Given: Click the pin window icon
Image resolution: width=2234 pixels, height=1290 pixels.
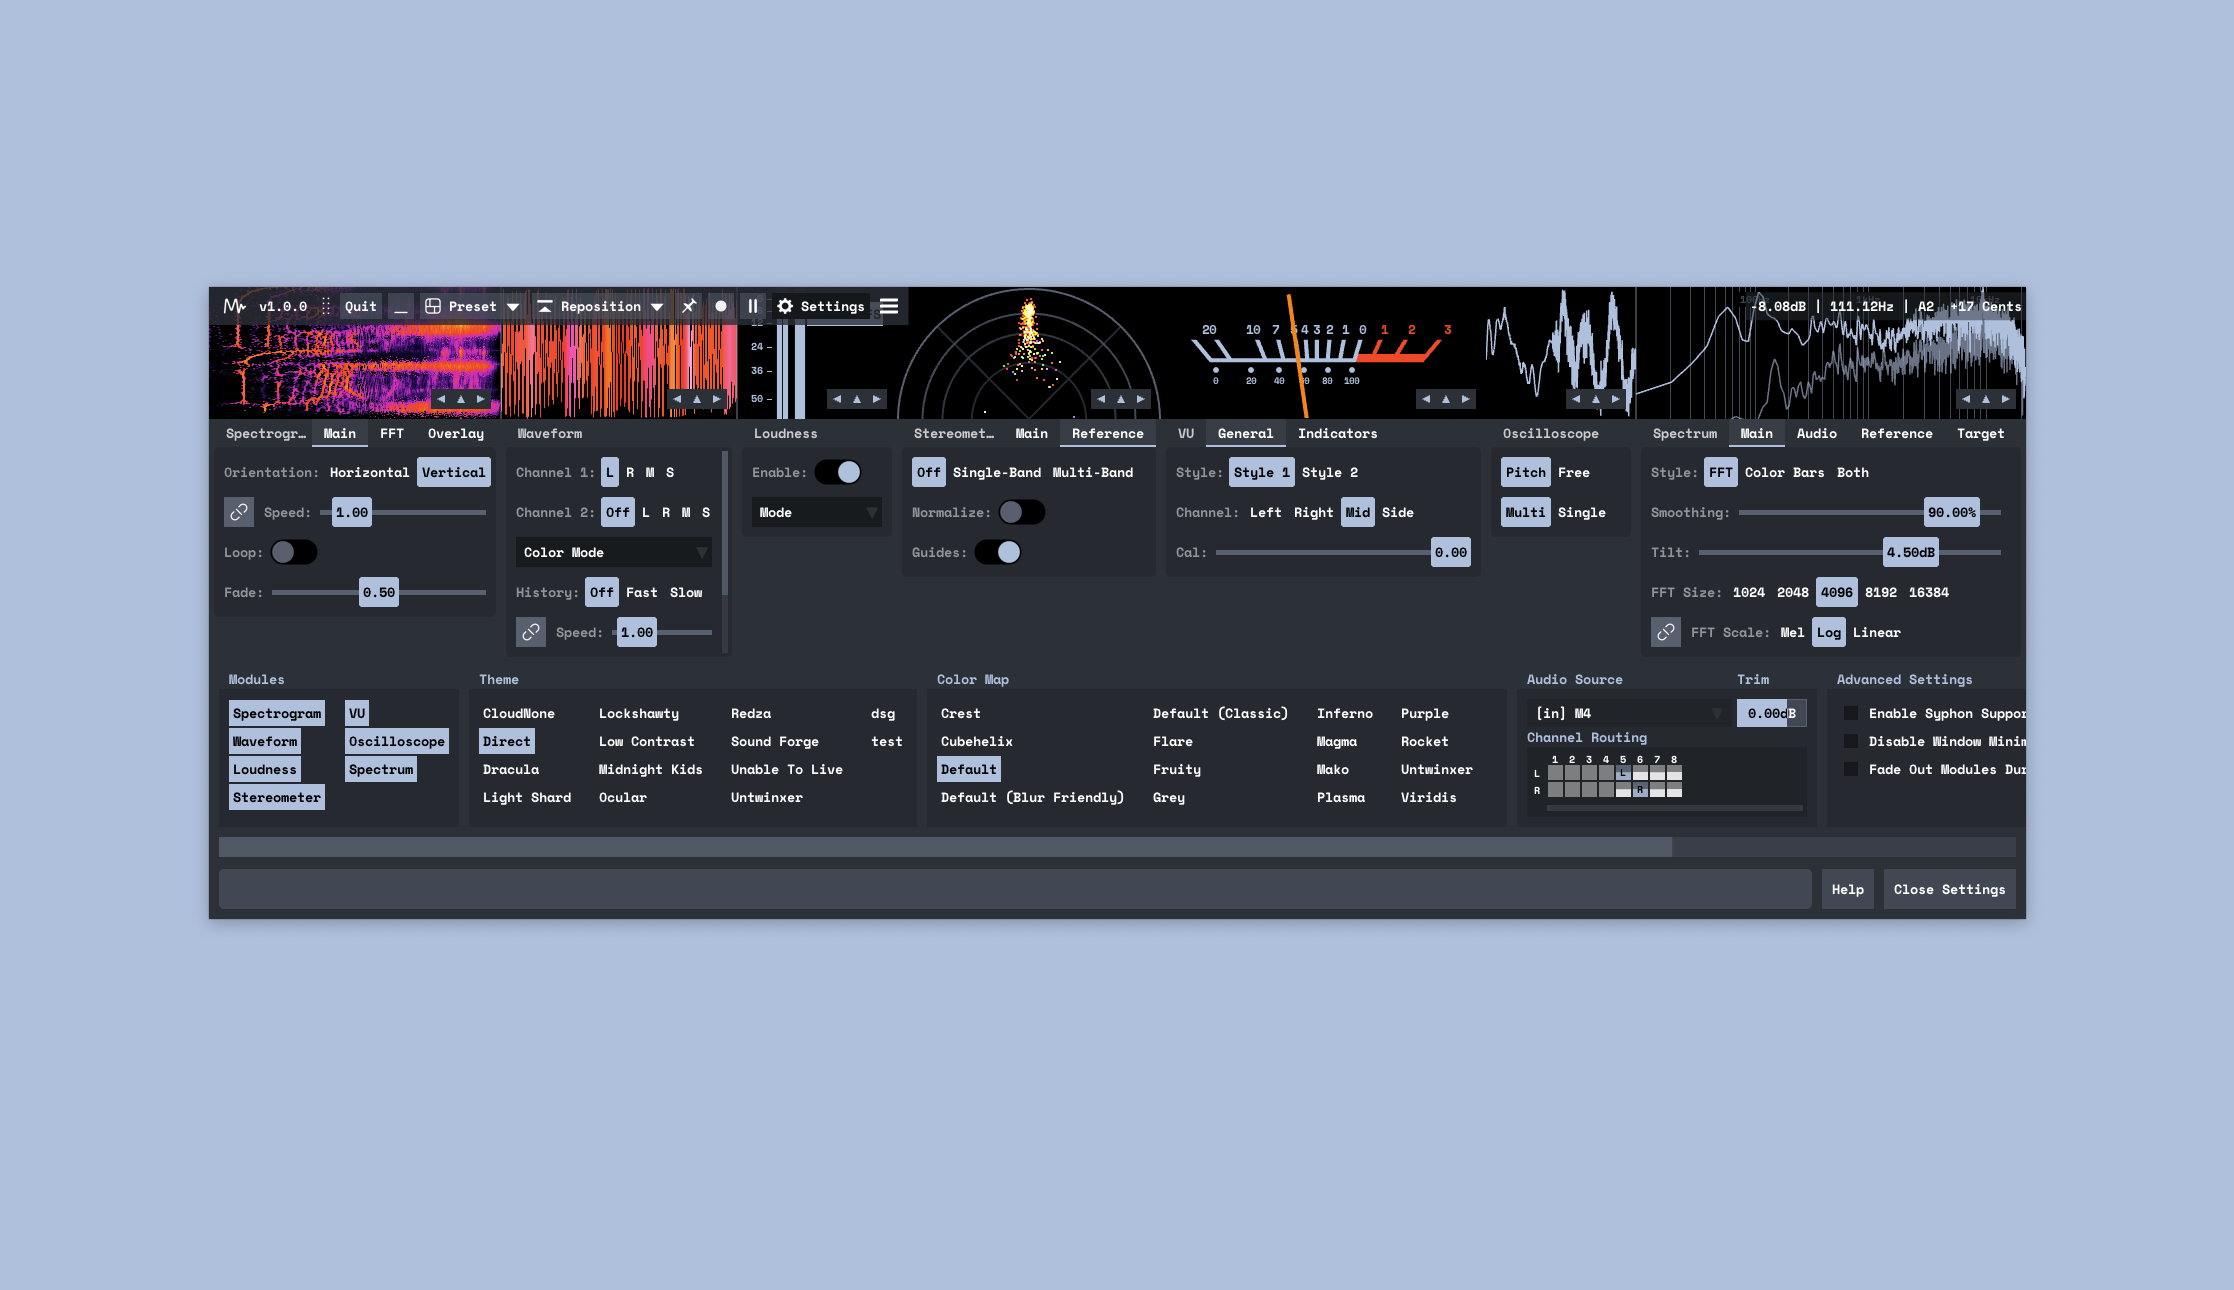Looking at the screenshot, I should coord(689,306).
